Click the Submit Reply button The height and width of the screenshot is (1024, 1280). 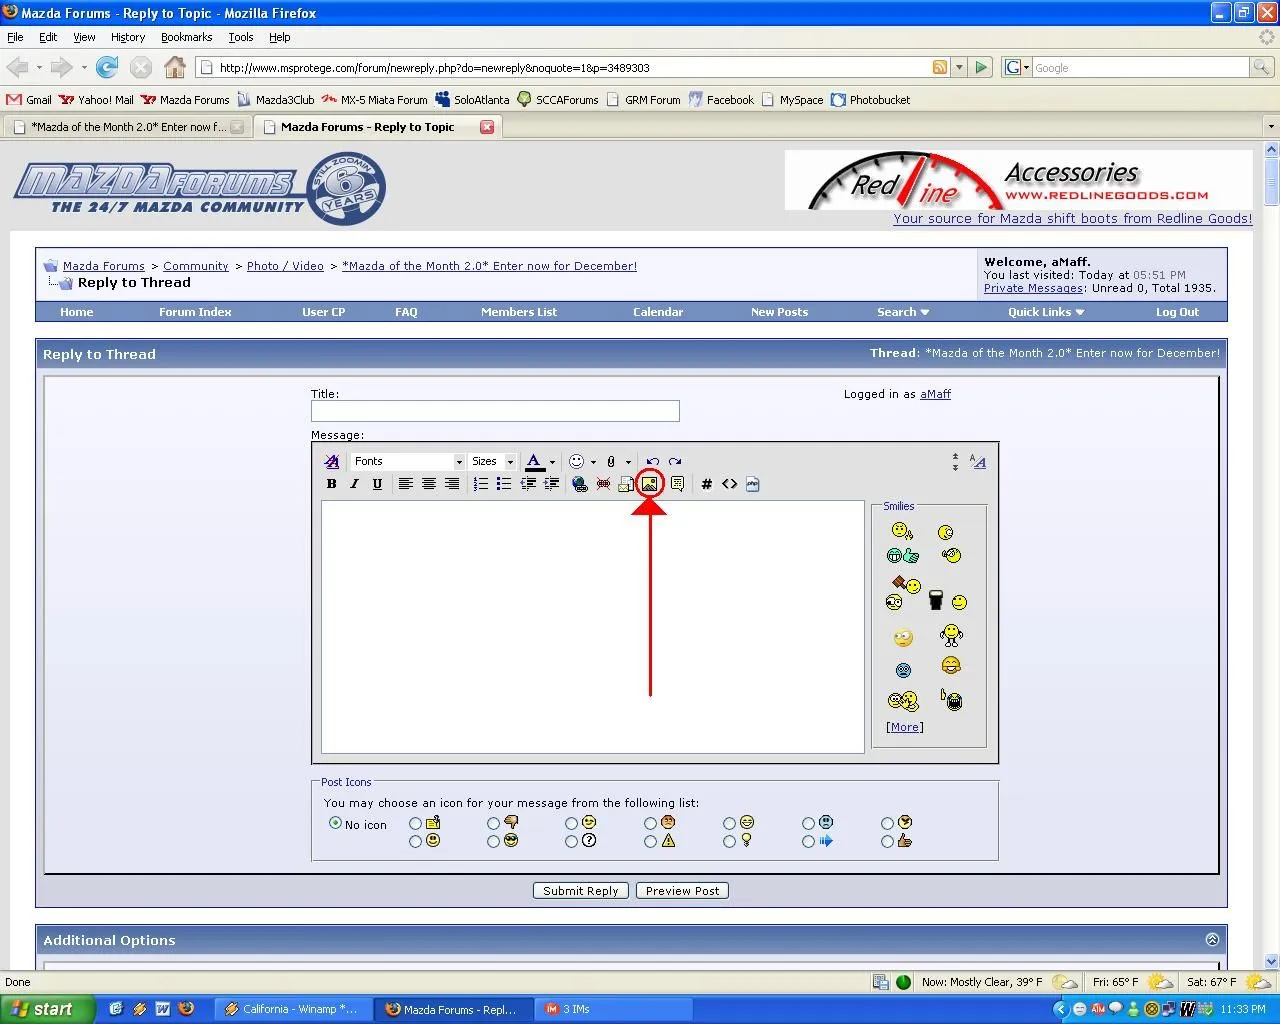coord(580,890)
